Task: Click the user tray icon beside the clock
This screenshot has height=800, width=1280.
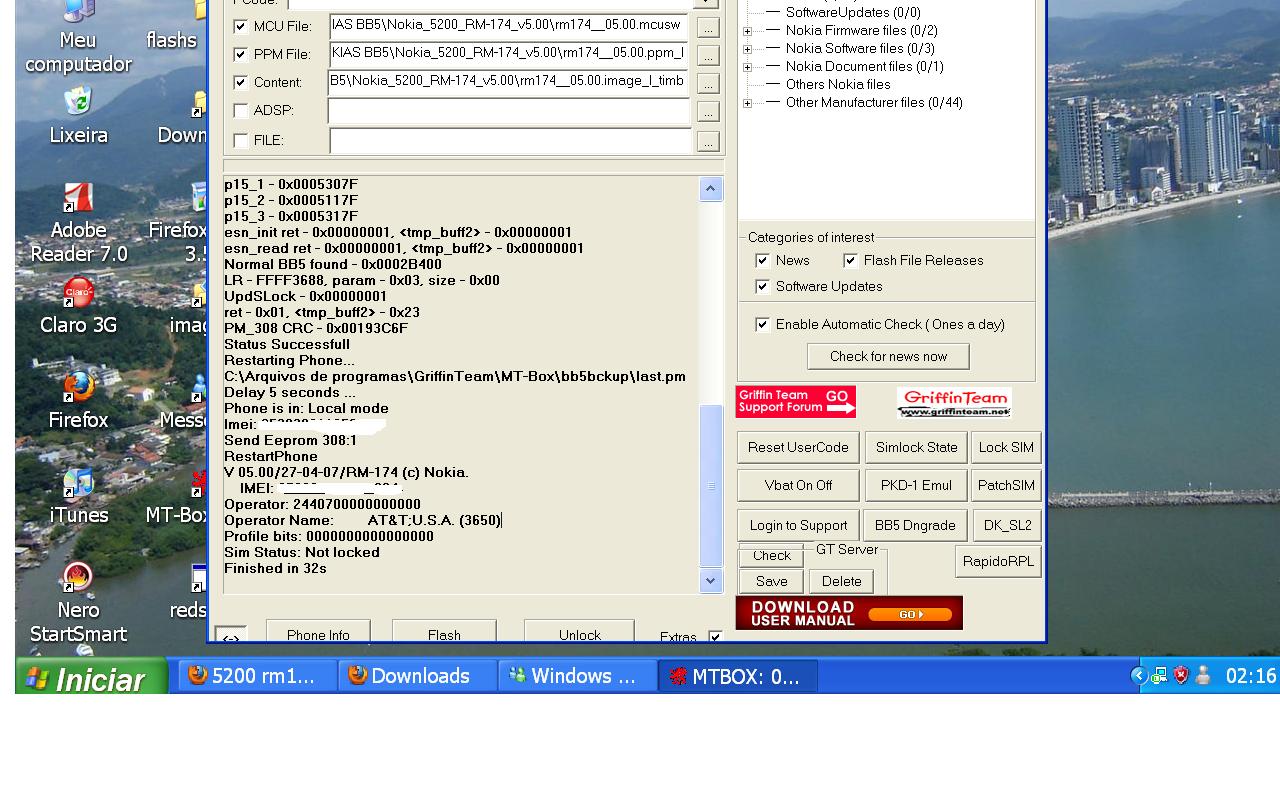Action: [1203, 676]
